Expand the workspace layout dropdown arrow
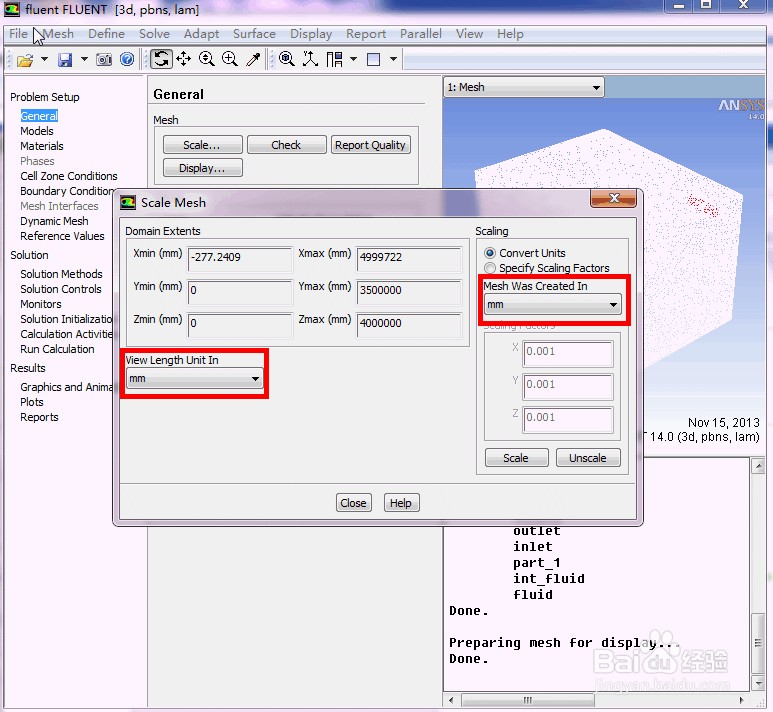Screen dimensions: 773x712 353,60
